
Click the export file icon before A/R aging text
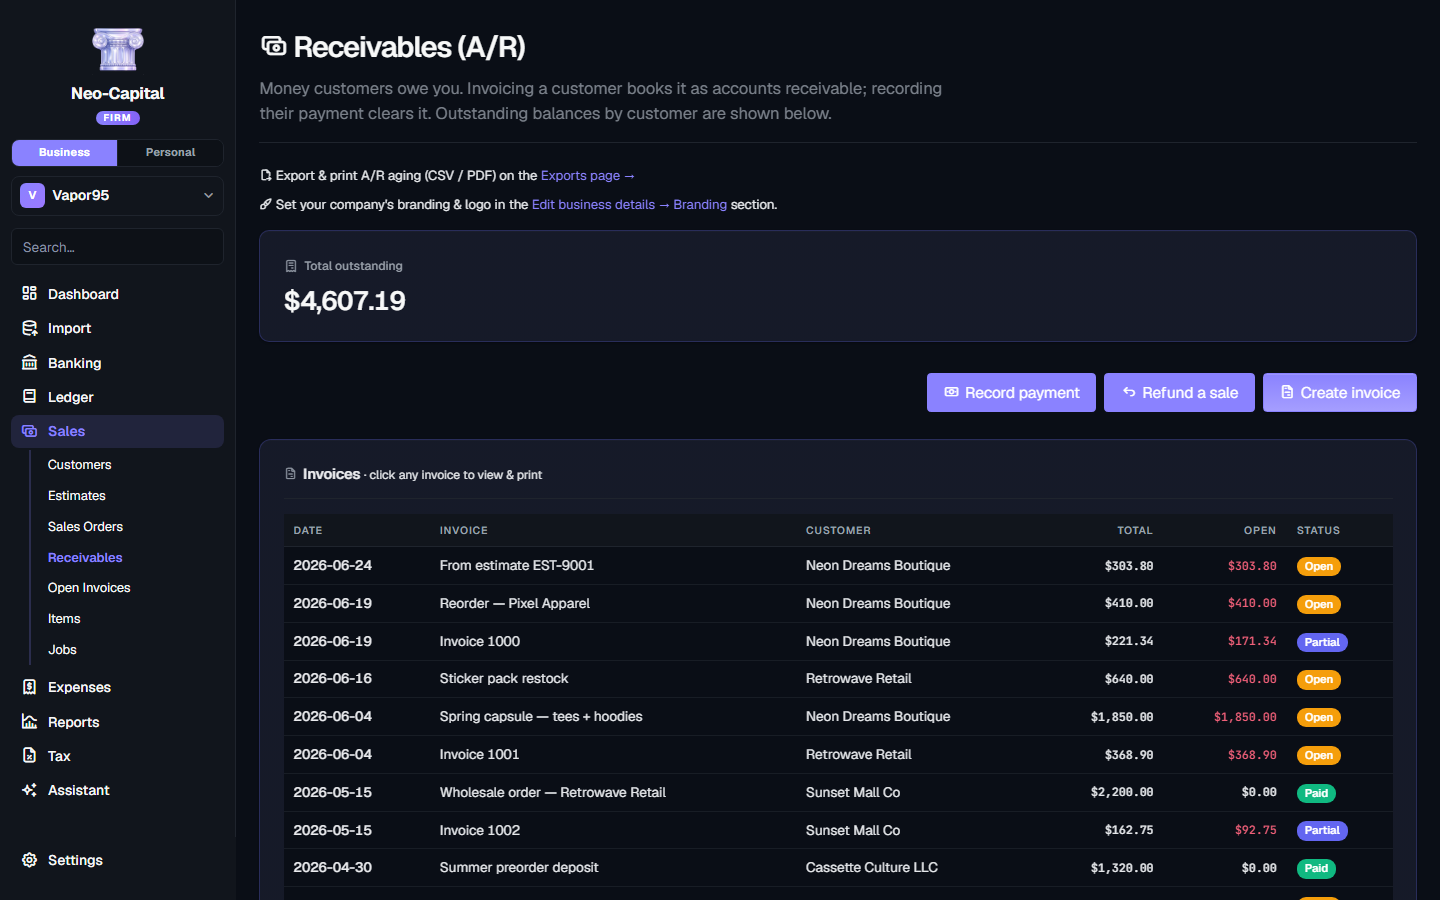pos(266,175)
